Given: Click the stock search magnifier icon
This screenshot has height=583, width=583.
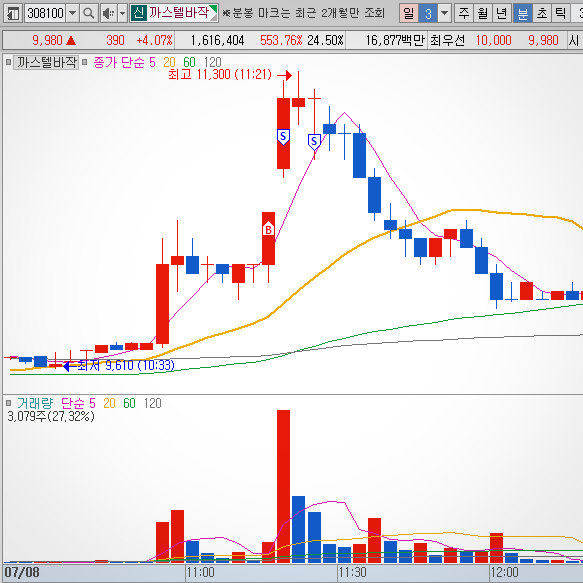Looking at the screenshot, I should click(88, 13).
